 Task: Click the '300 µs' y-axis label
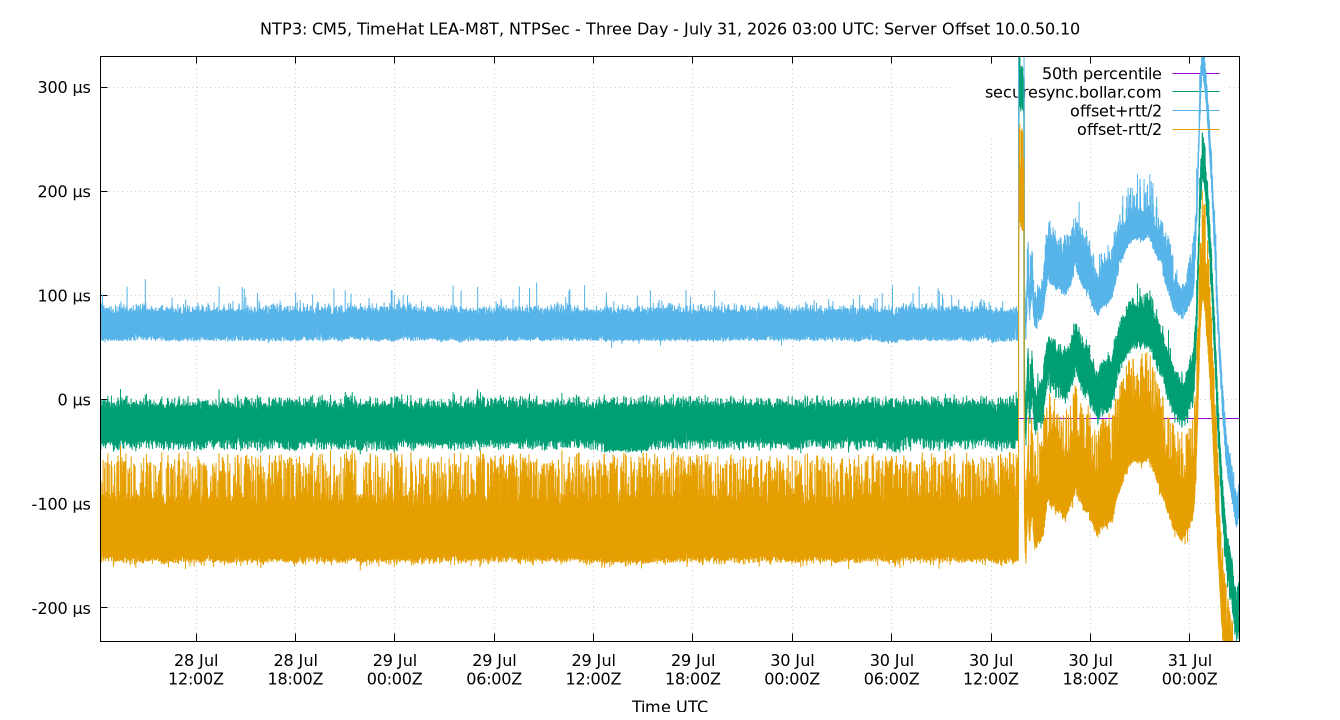point(66,87)
